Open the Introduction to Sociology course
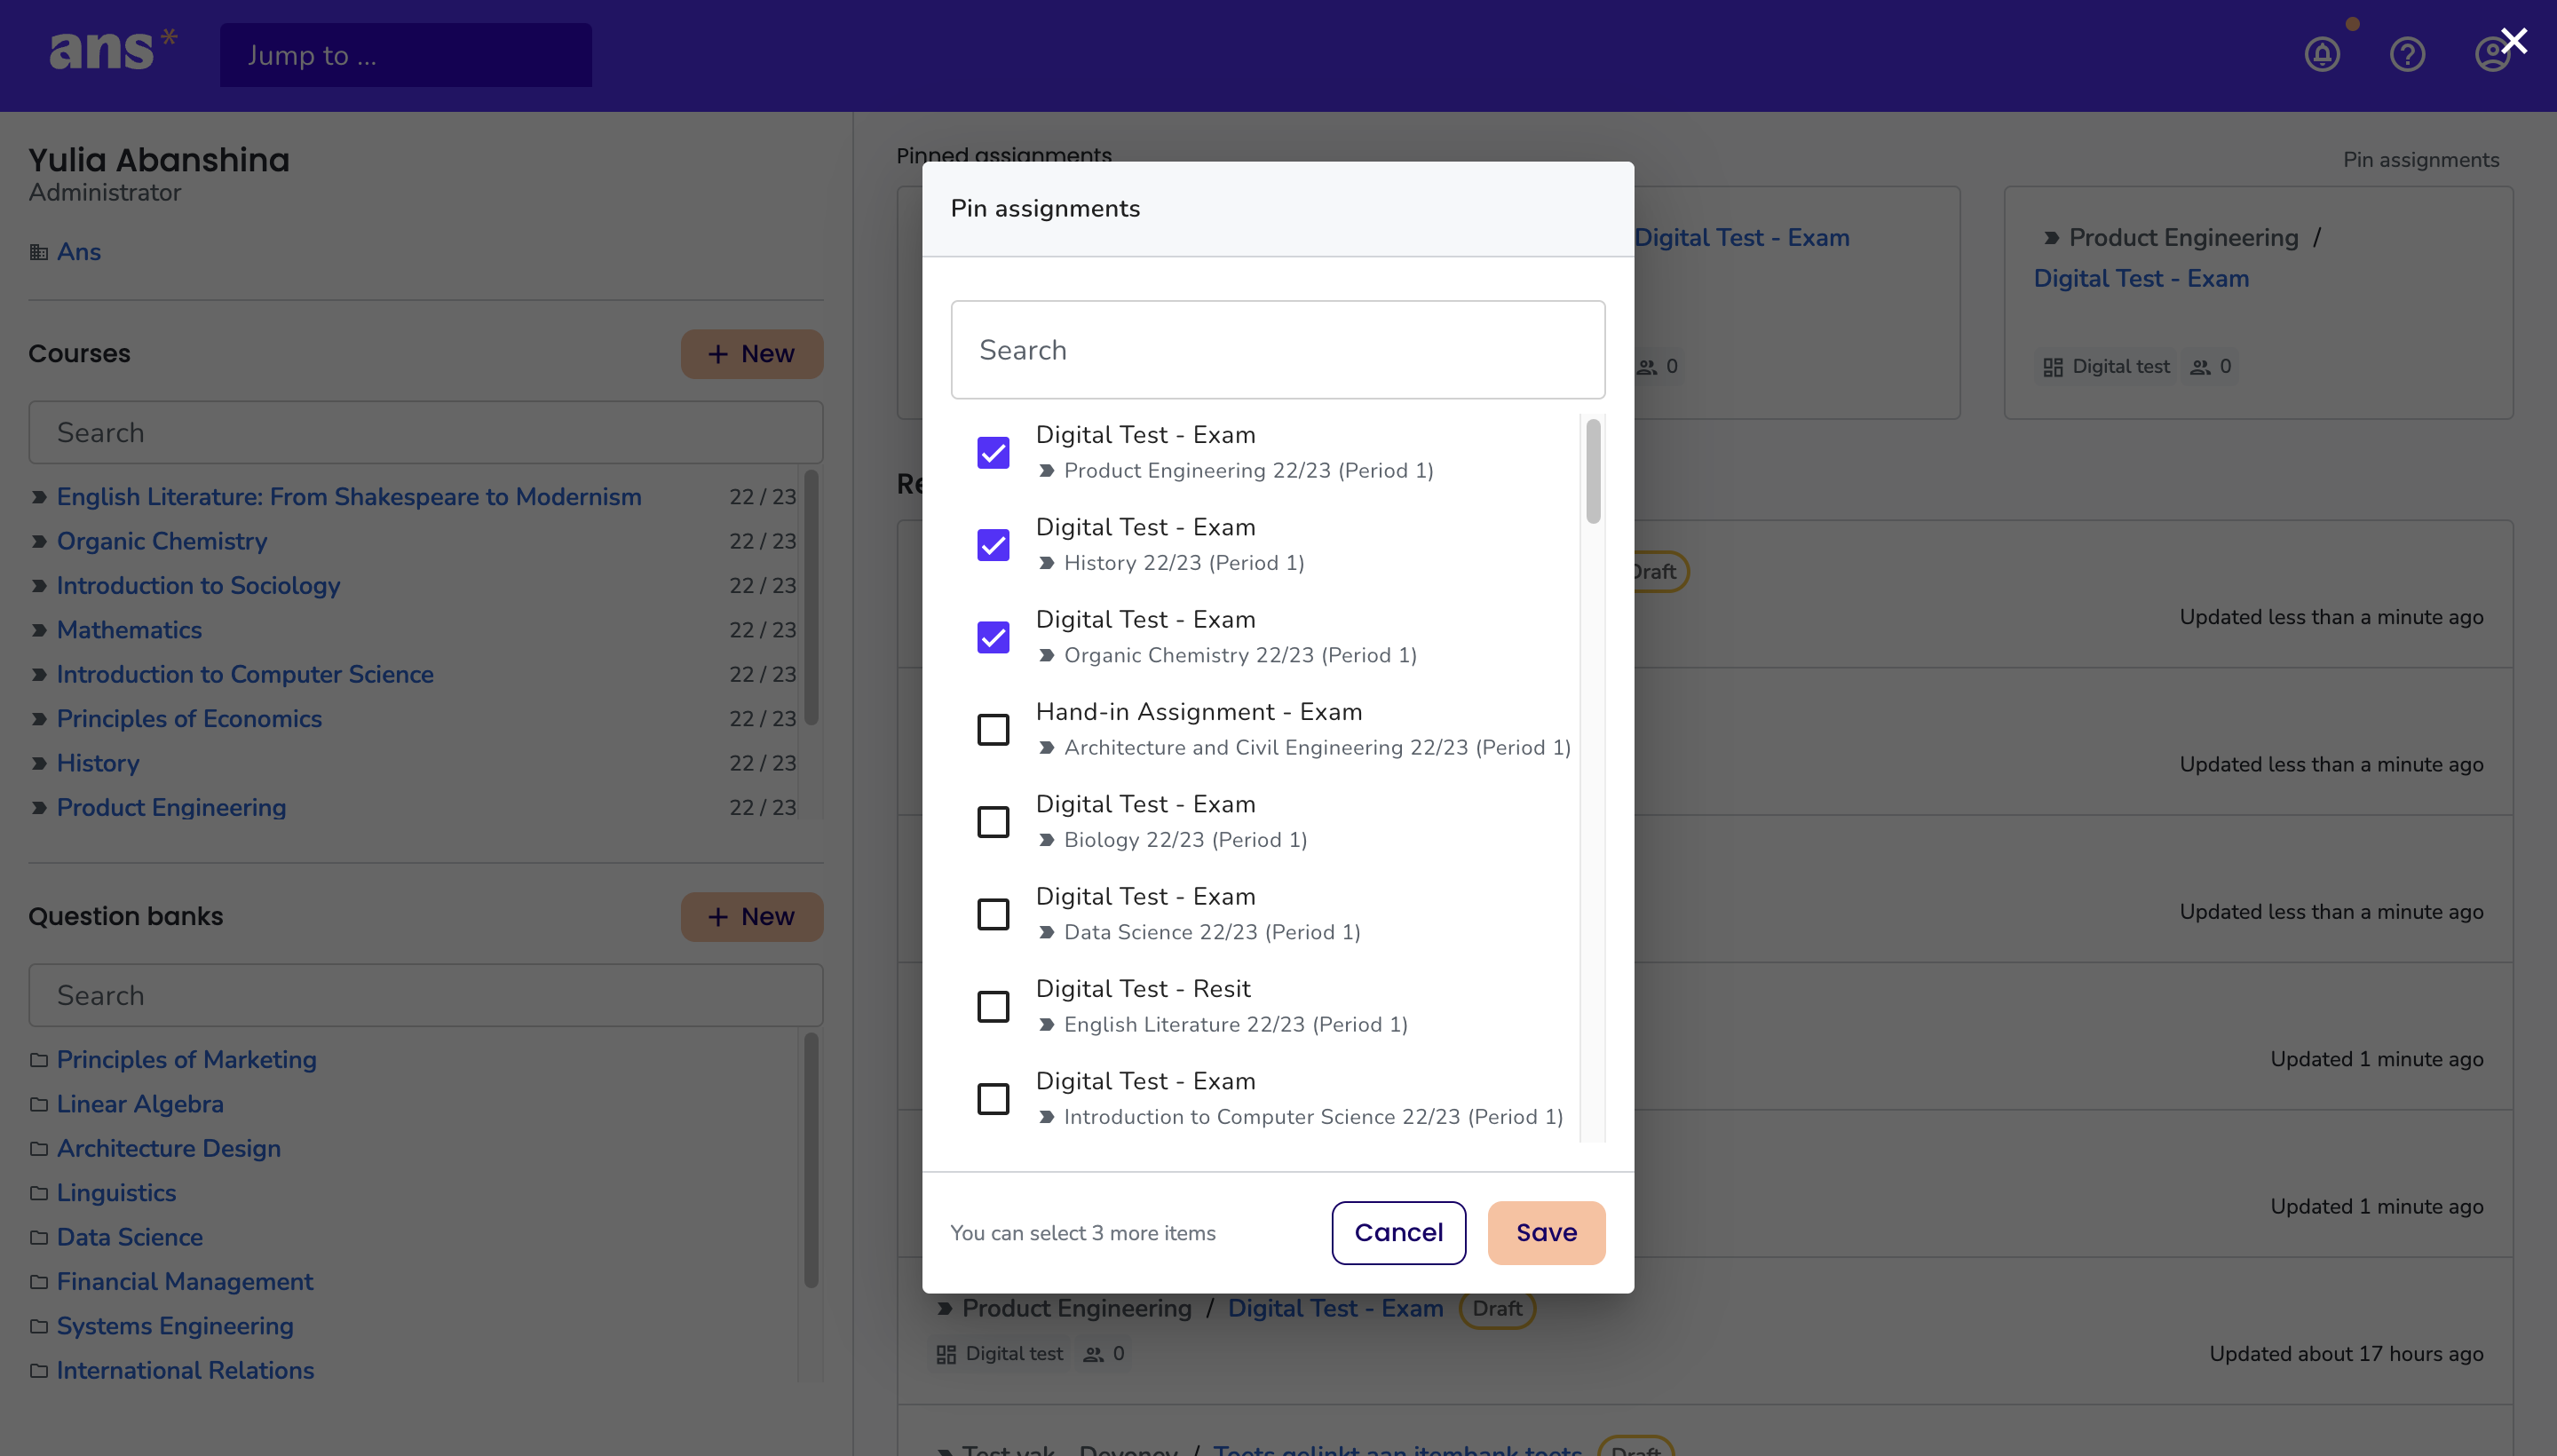Image resolution: width=2557 pixels, height=1456 pixels. [198, 586]
